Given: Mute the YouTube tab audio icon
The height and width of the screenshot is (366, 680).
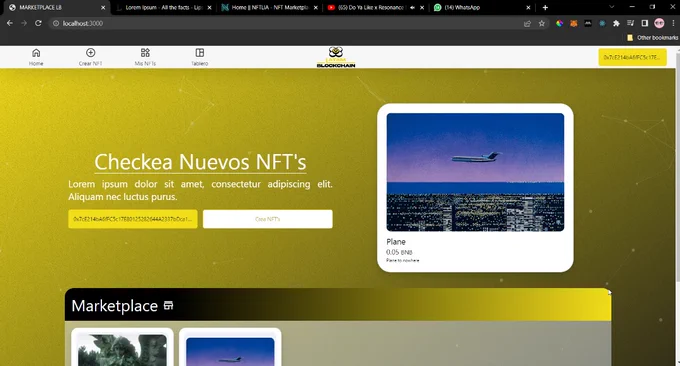Looking at the screenshot, I should coord(412,8).
